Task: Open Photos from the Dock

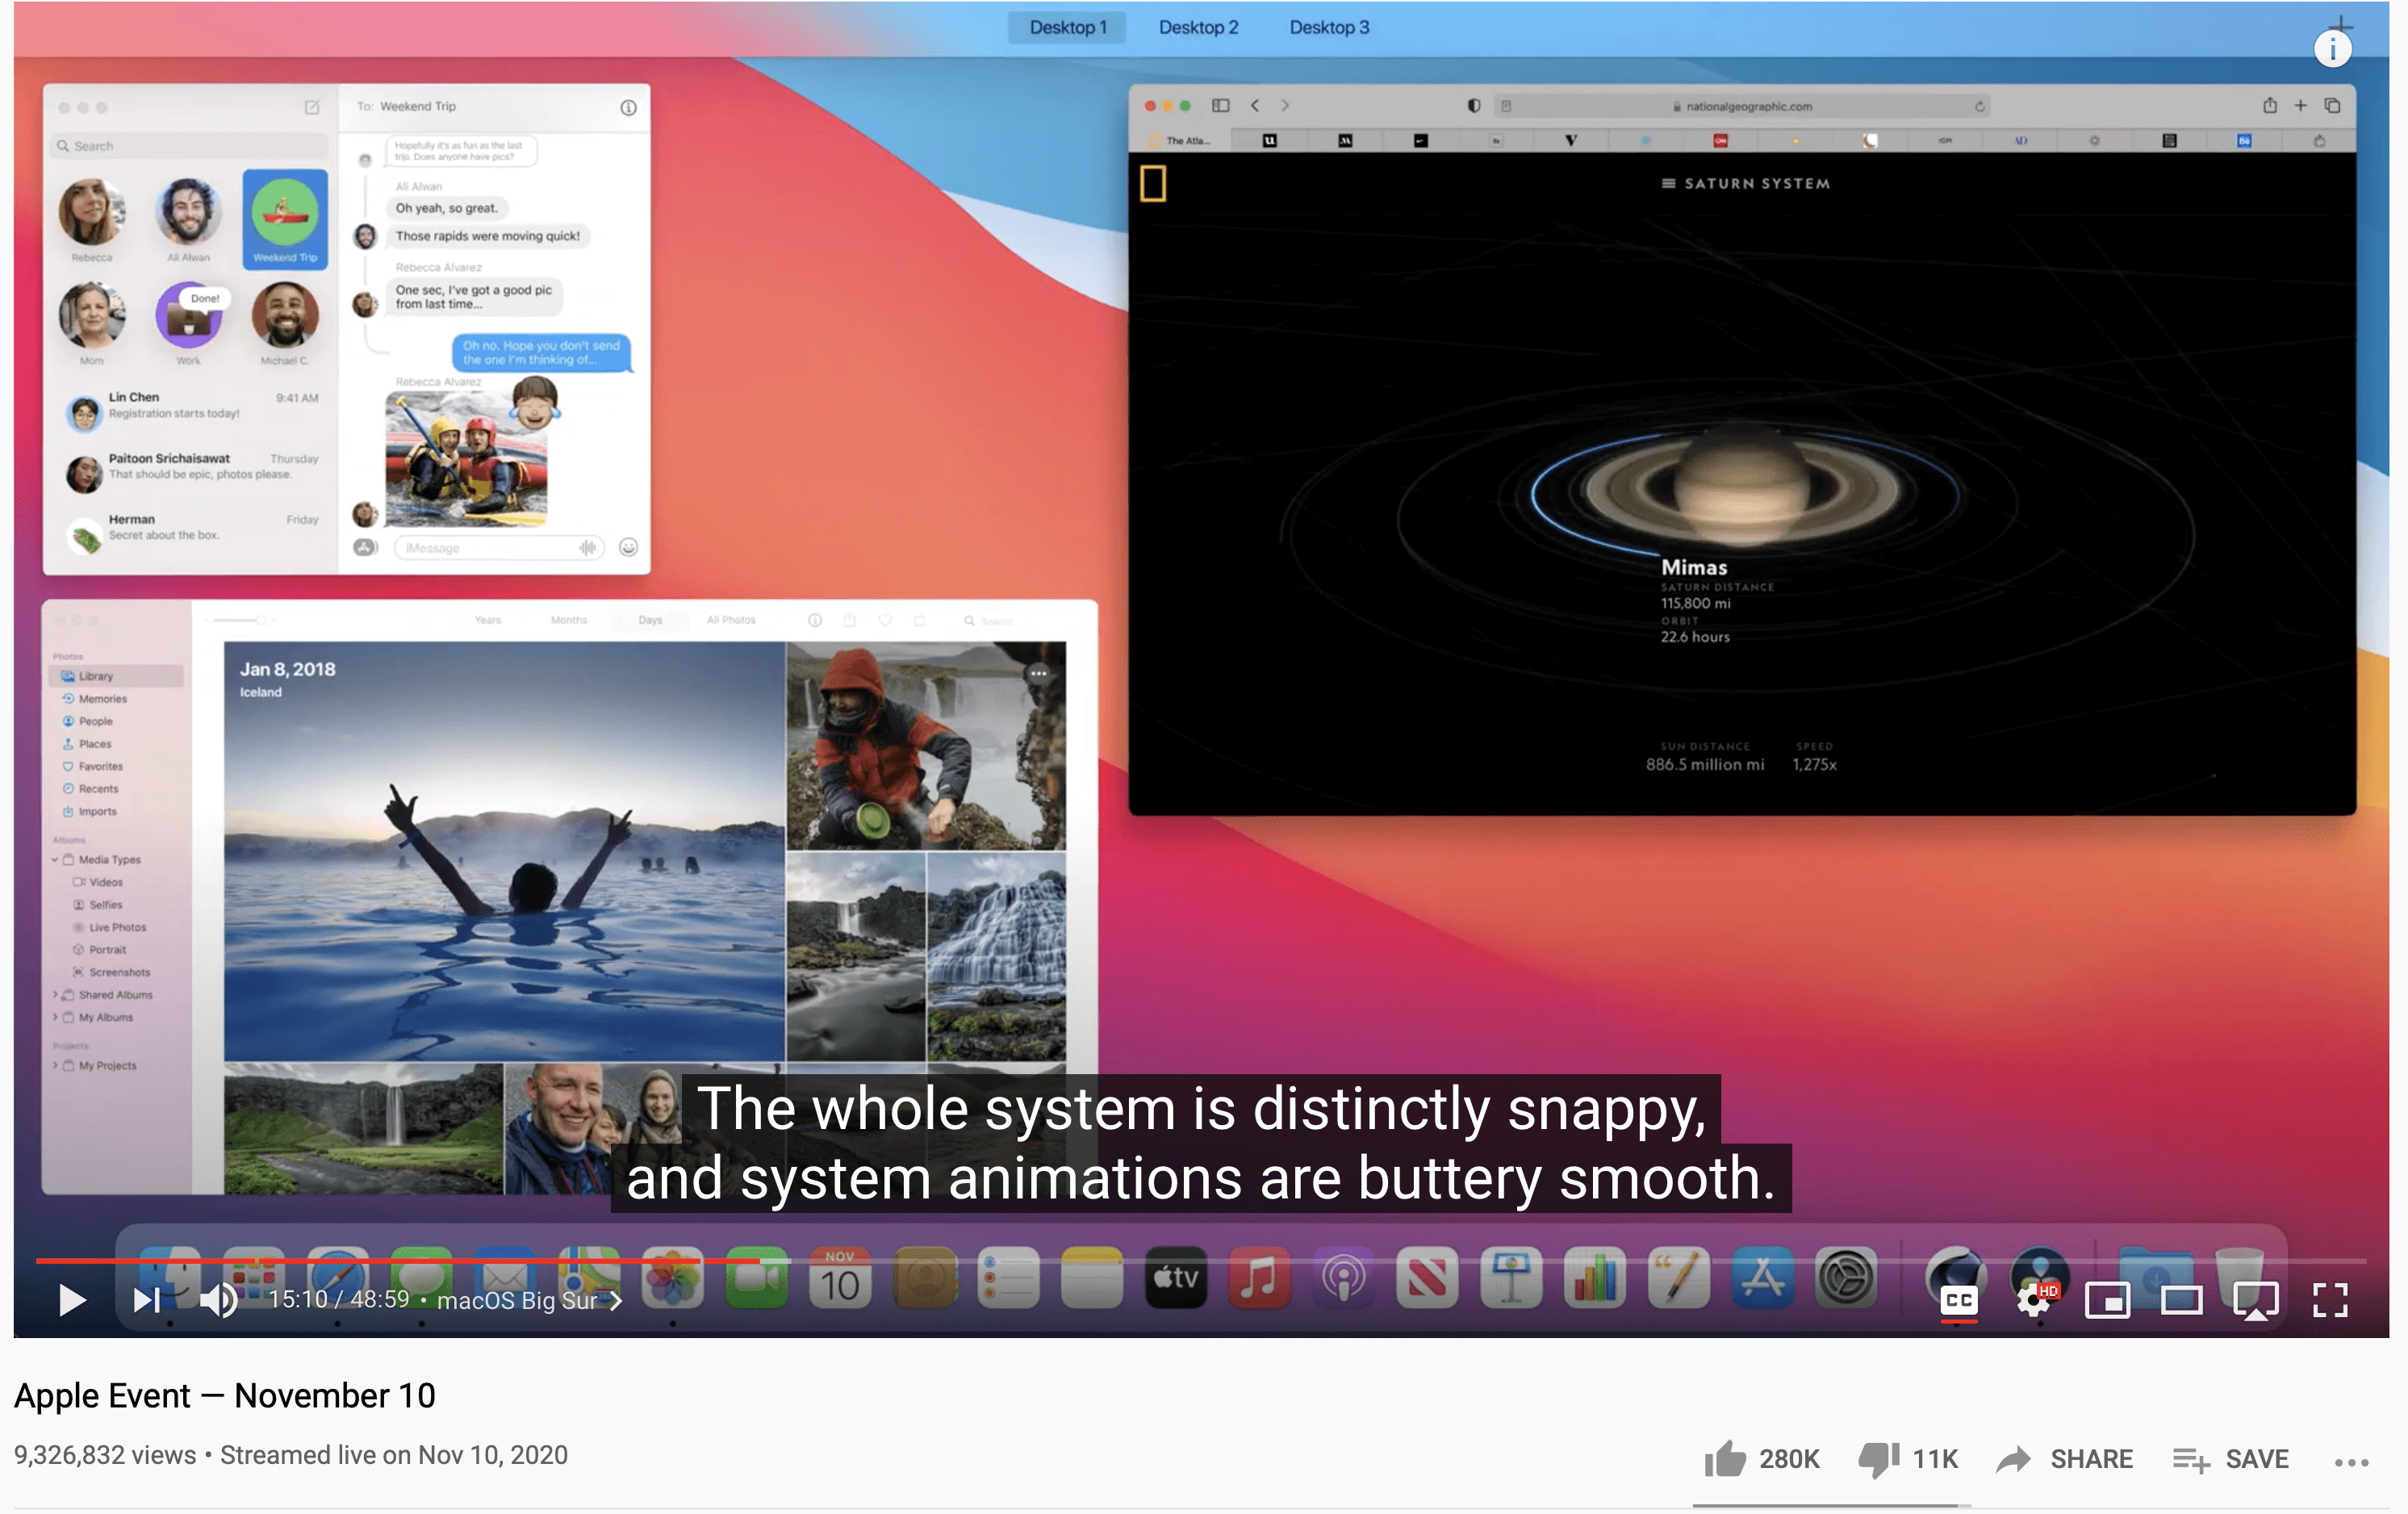Action: point(673,1278)
